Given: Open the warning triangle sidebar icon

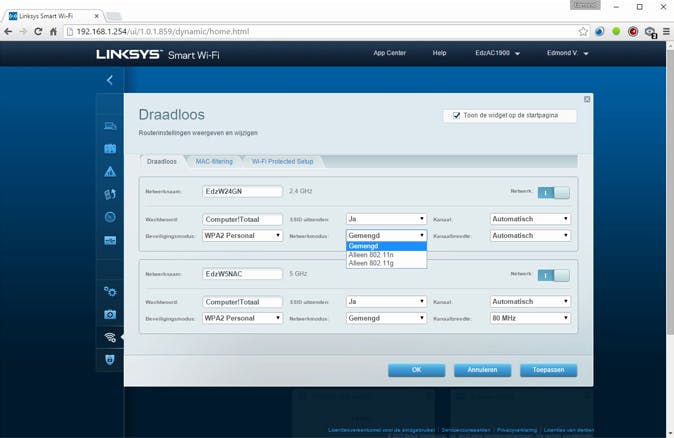Looking at the screenshot, I should [x=110, y=171].
